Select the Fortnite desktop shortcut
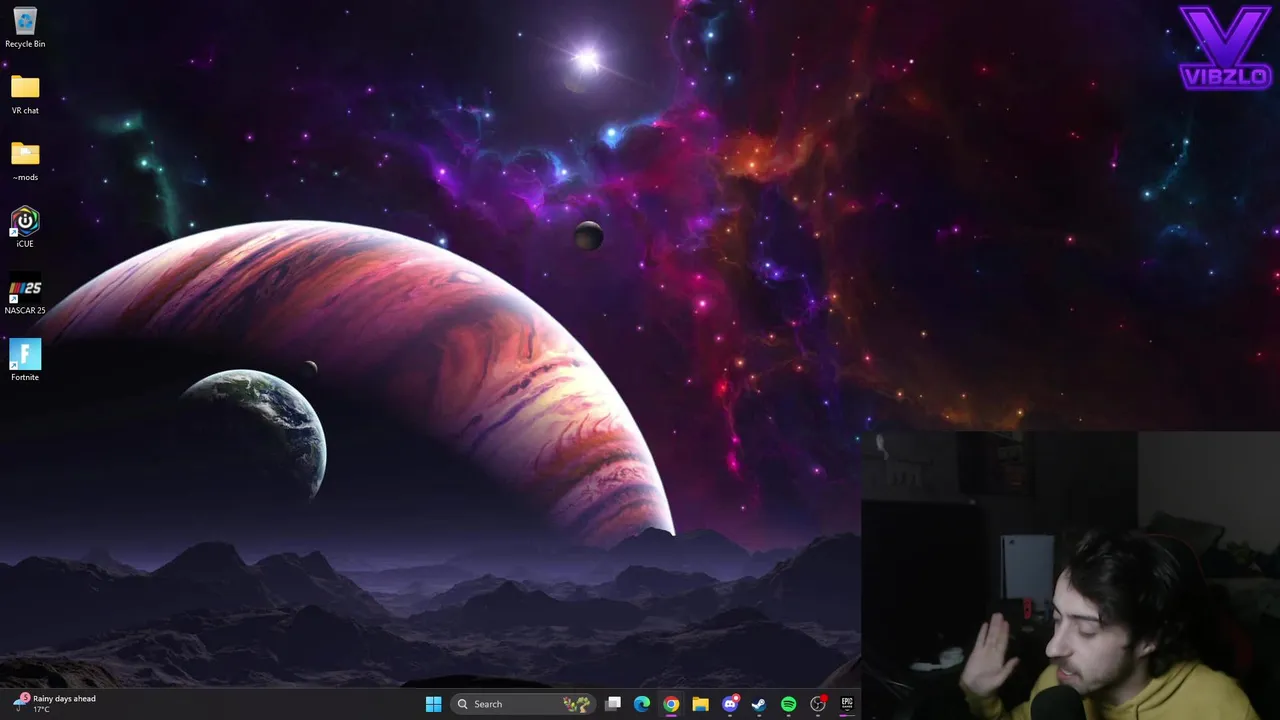Image resolution: width=1280 pixels, height=720 pixels. (25, 361)
